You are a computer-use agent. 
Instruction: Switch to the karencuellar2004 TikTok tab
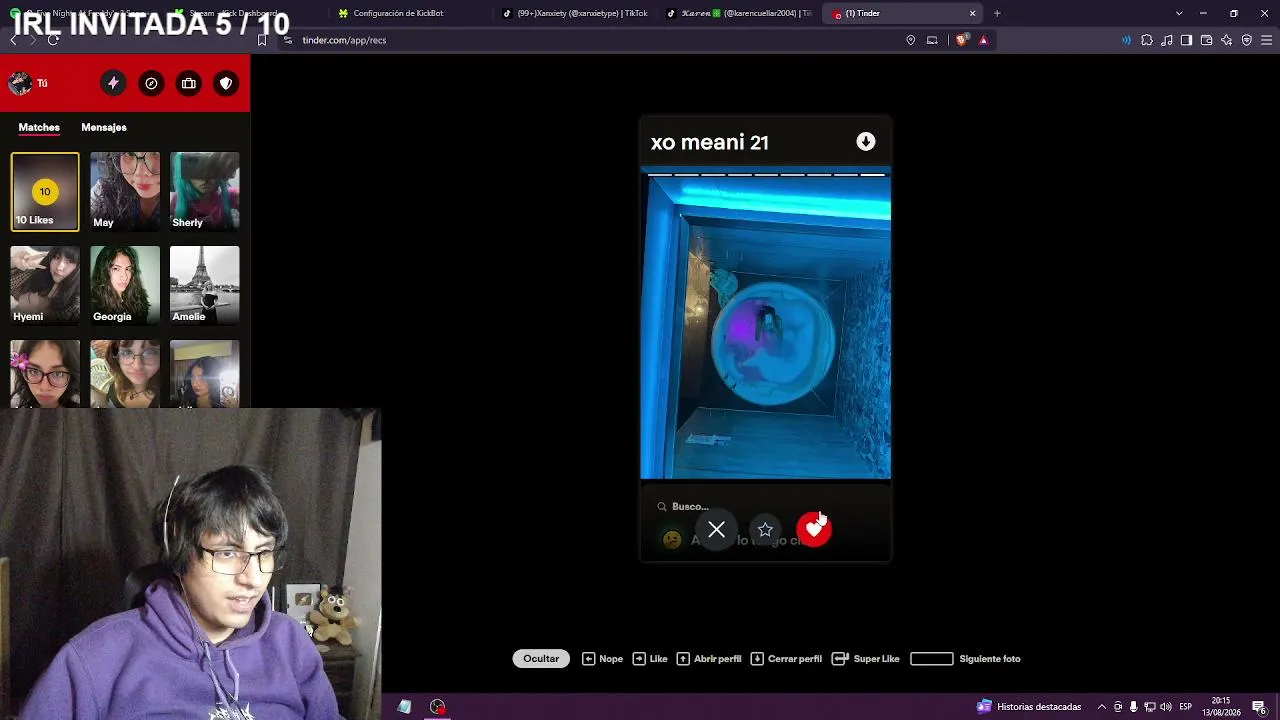739,13
